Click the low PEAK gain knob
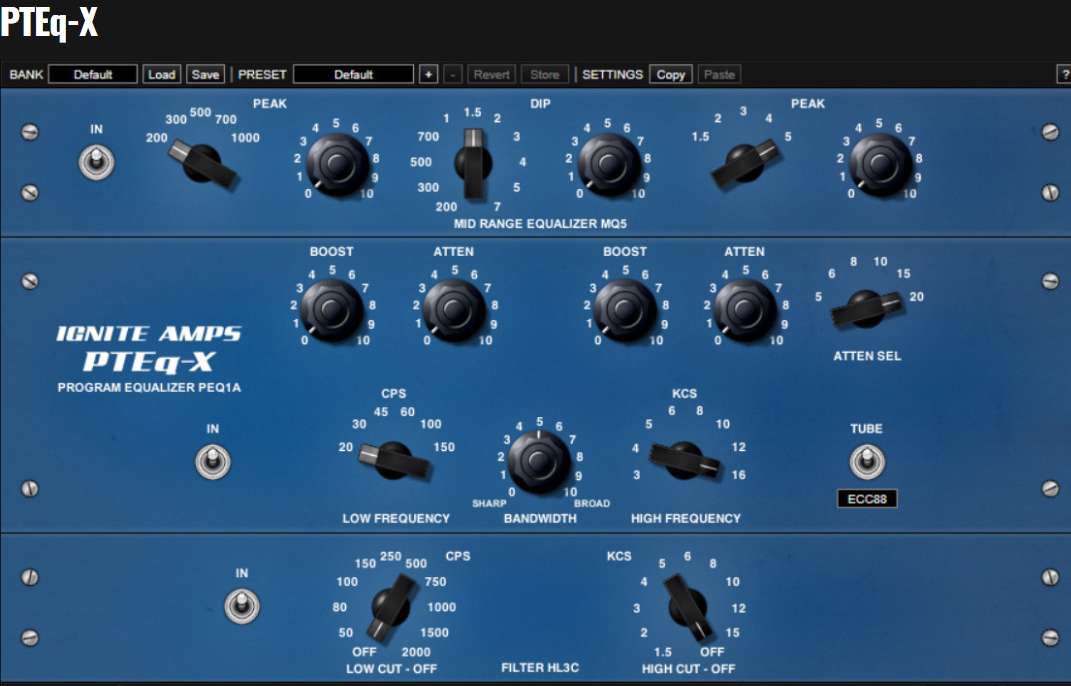The height and width of the screenshot is (686, 1071). pos(337,164)
